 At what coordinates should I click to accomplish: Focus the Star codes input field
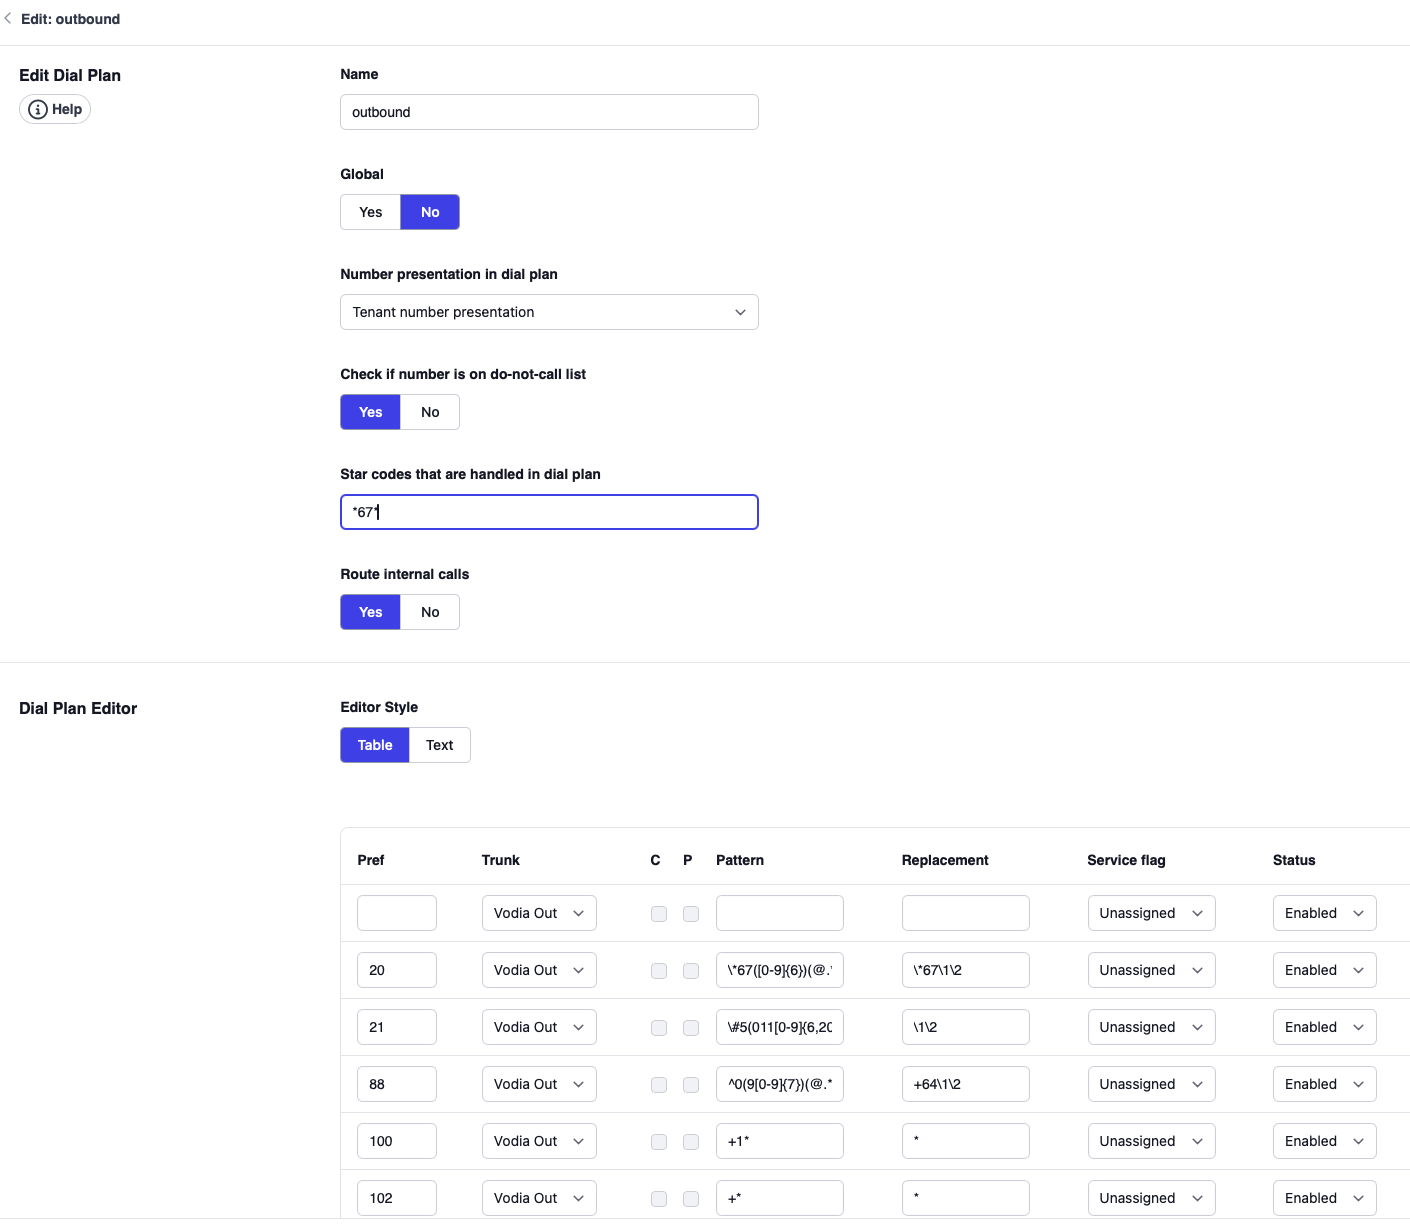coord(549,512)
